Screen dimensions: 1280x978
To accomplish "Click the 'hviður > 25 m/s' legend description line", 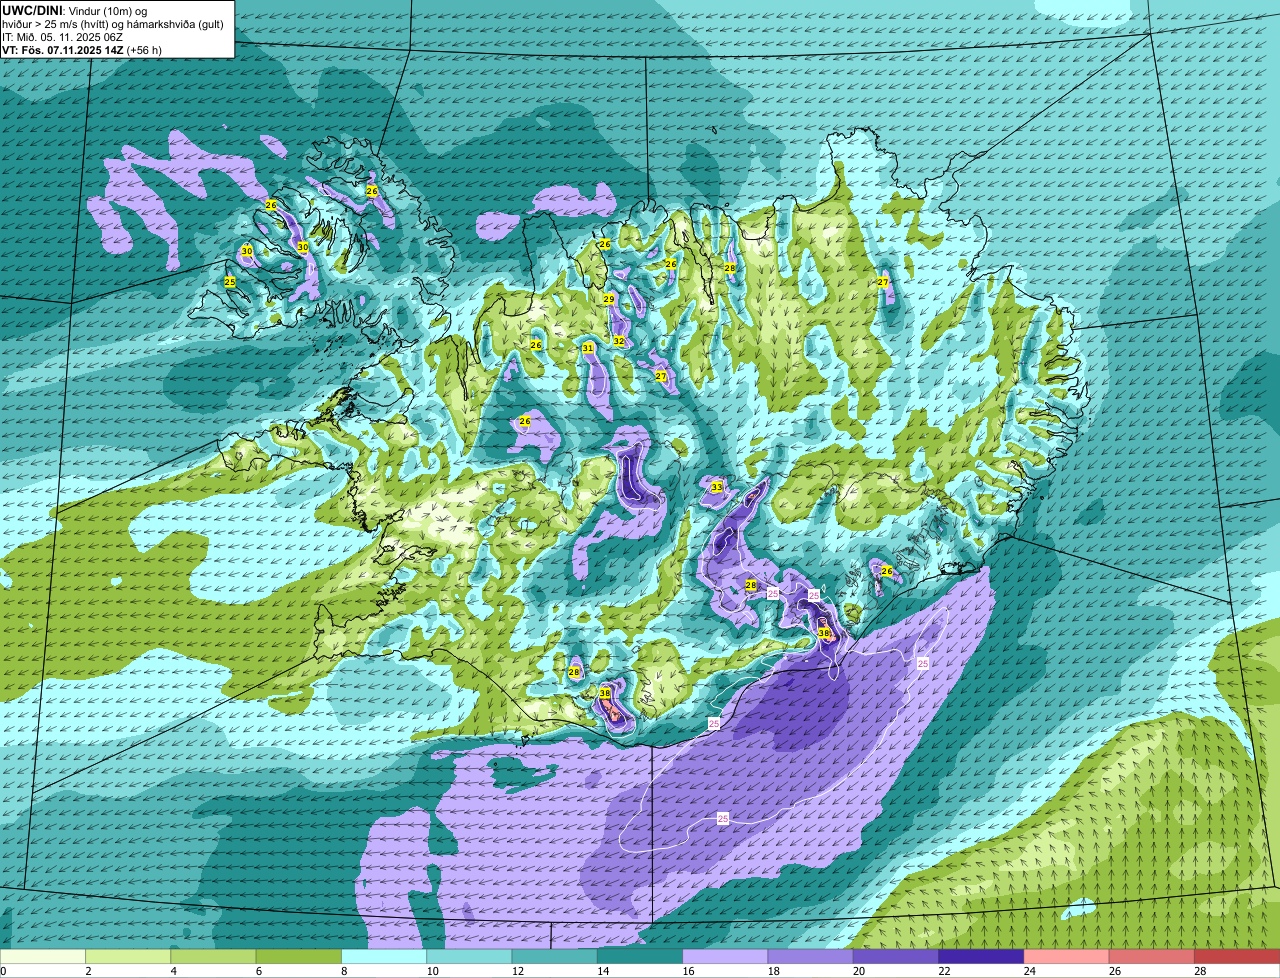I will (112, 23).
